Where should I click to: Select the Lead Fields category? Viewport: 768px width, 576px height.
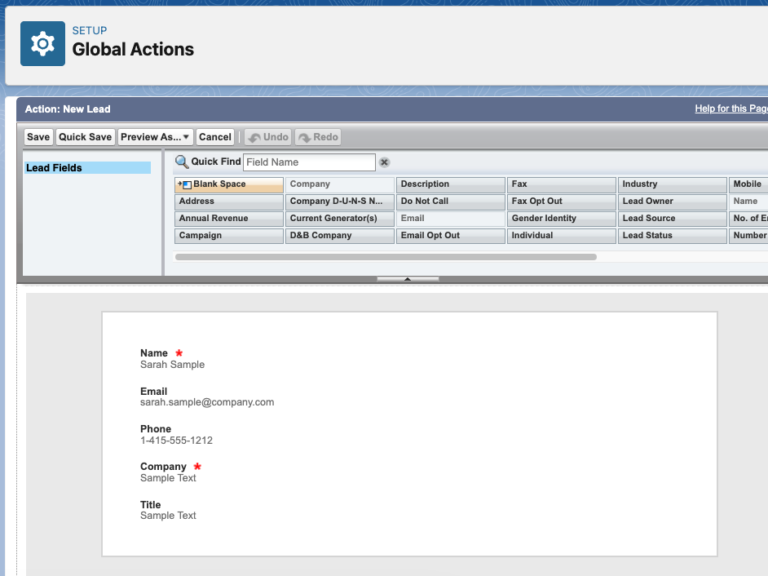[x=88, y=168]
